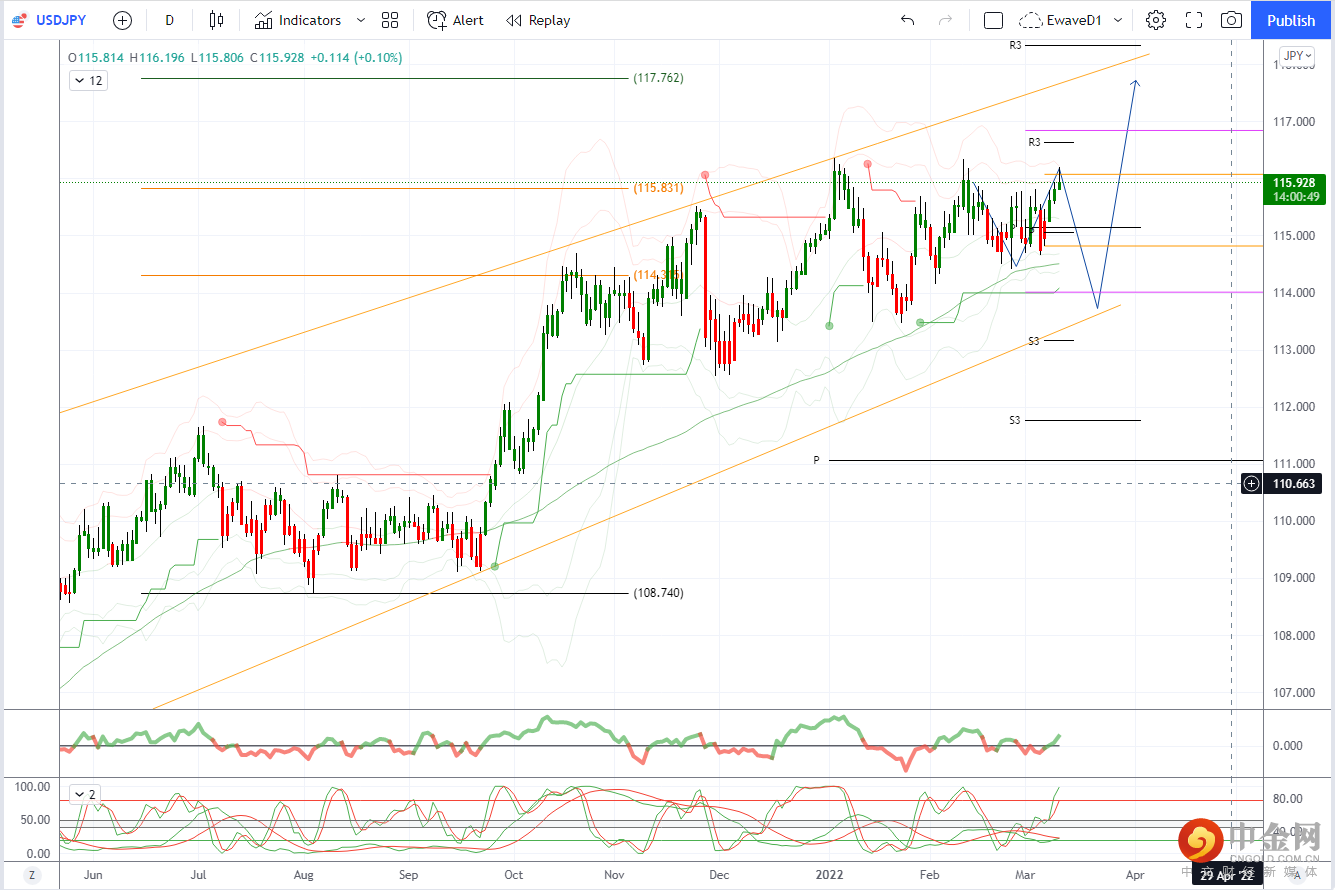Click the timezone Z button at bottom left
Viewport: 1335px width, 890px height.
point(31,874)
